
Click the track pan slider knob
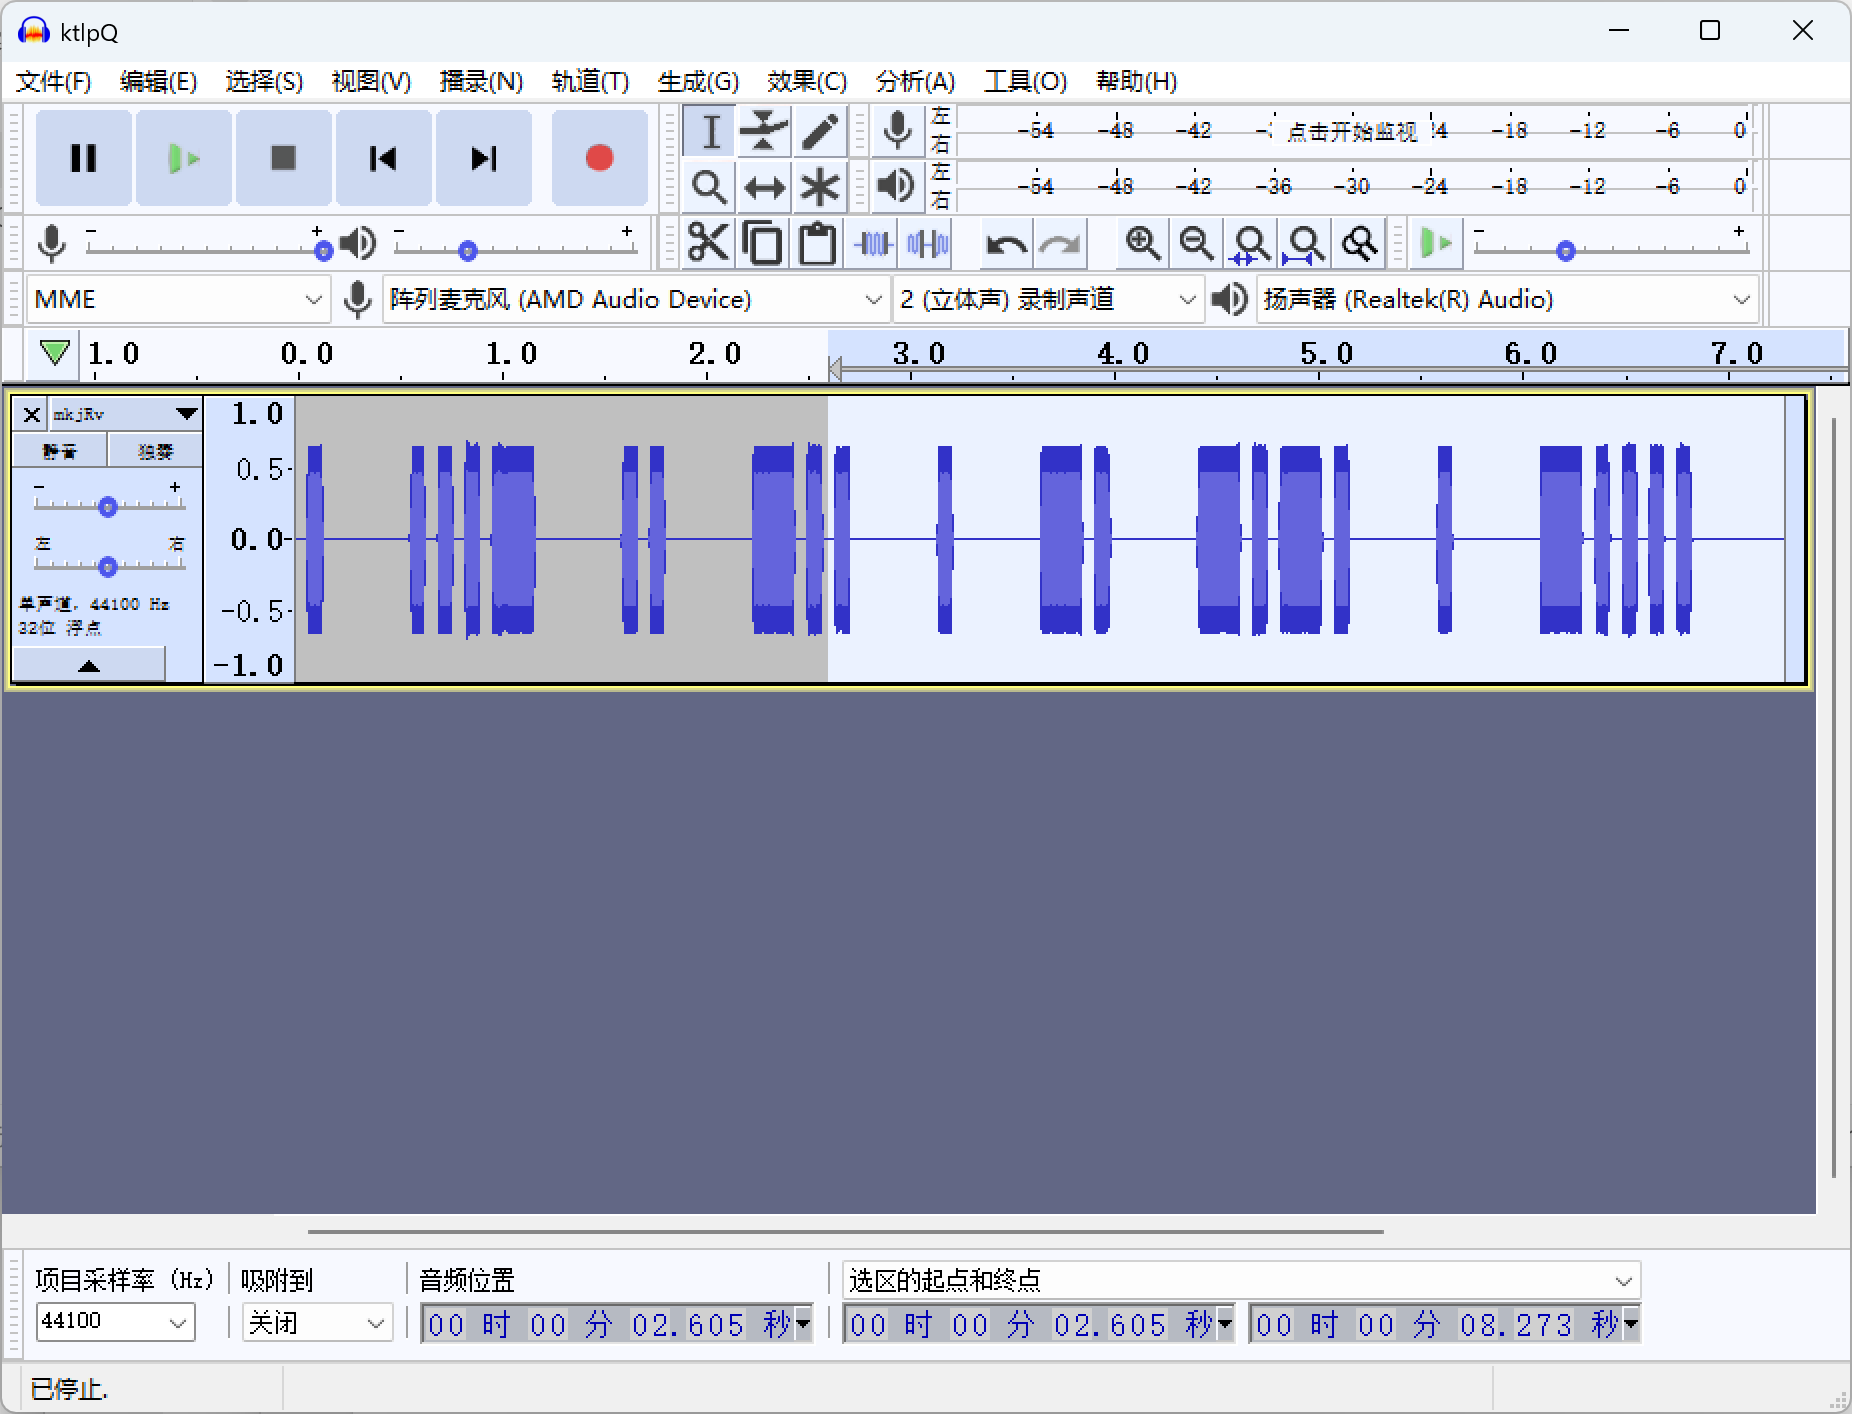108,567
